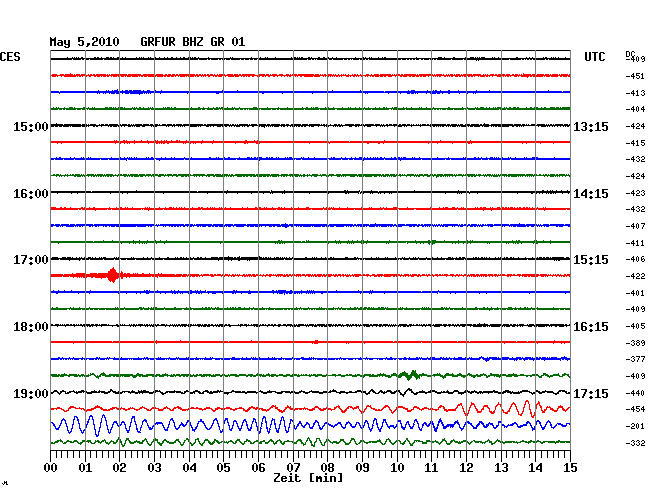Click the DC offset value -332
Image resolution: width=650 pixels, height=494 pixels.
tap(635, 443)
